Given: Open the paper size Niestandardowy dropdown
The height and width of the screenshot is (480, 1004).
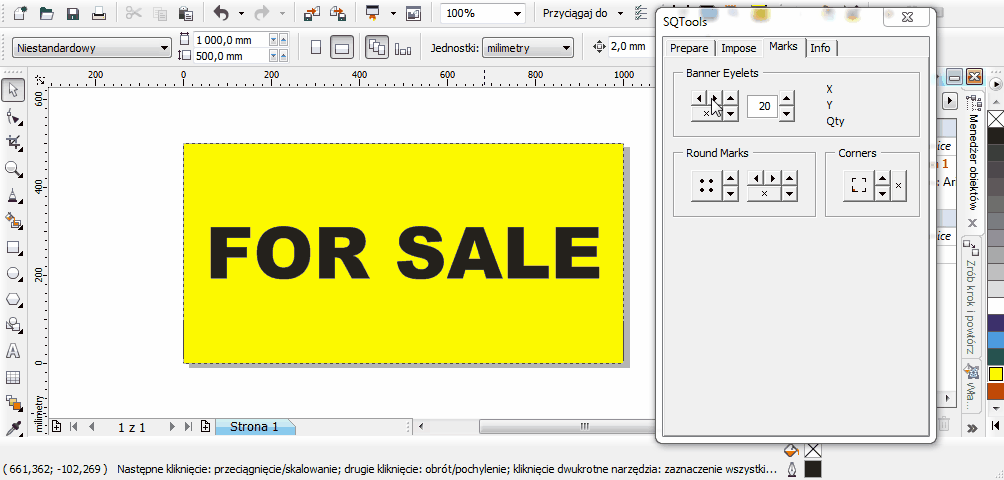Looking at the screenshot, I should click(92, 48).
